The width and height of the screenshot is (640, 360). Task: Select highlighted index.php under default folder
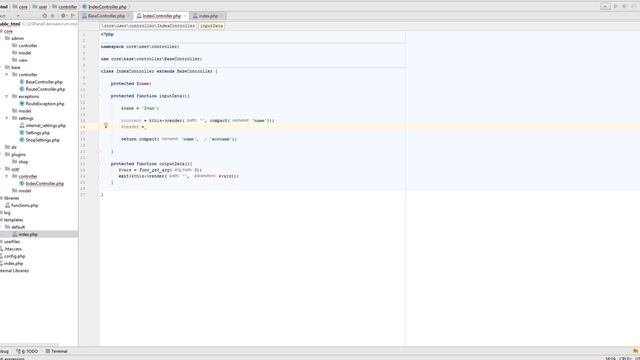(28, 234)
